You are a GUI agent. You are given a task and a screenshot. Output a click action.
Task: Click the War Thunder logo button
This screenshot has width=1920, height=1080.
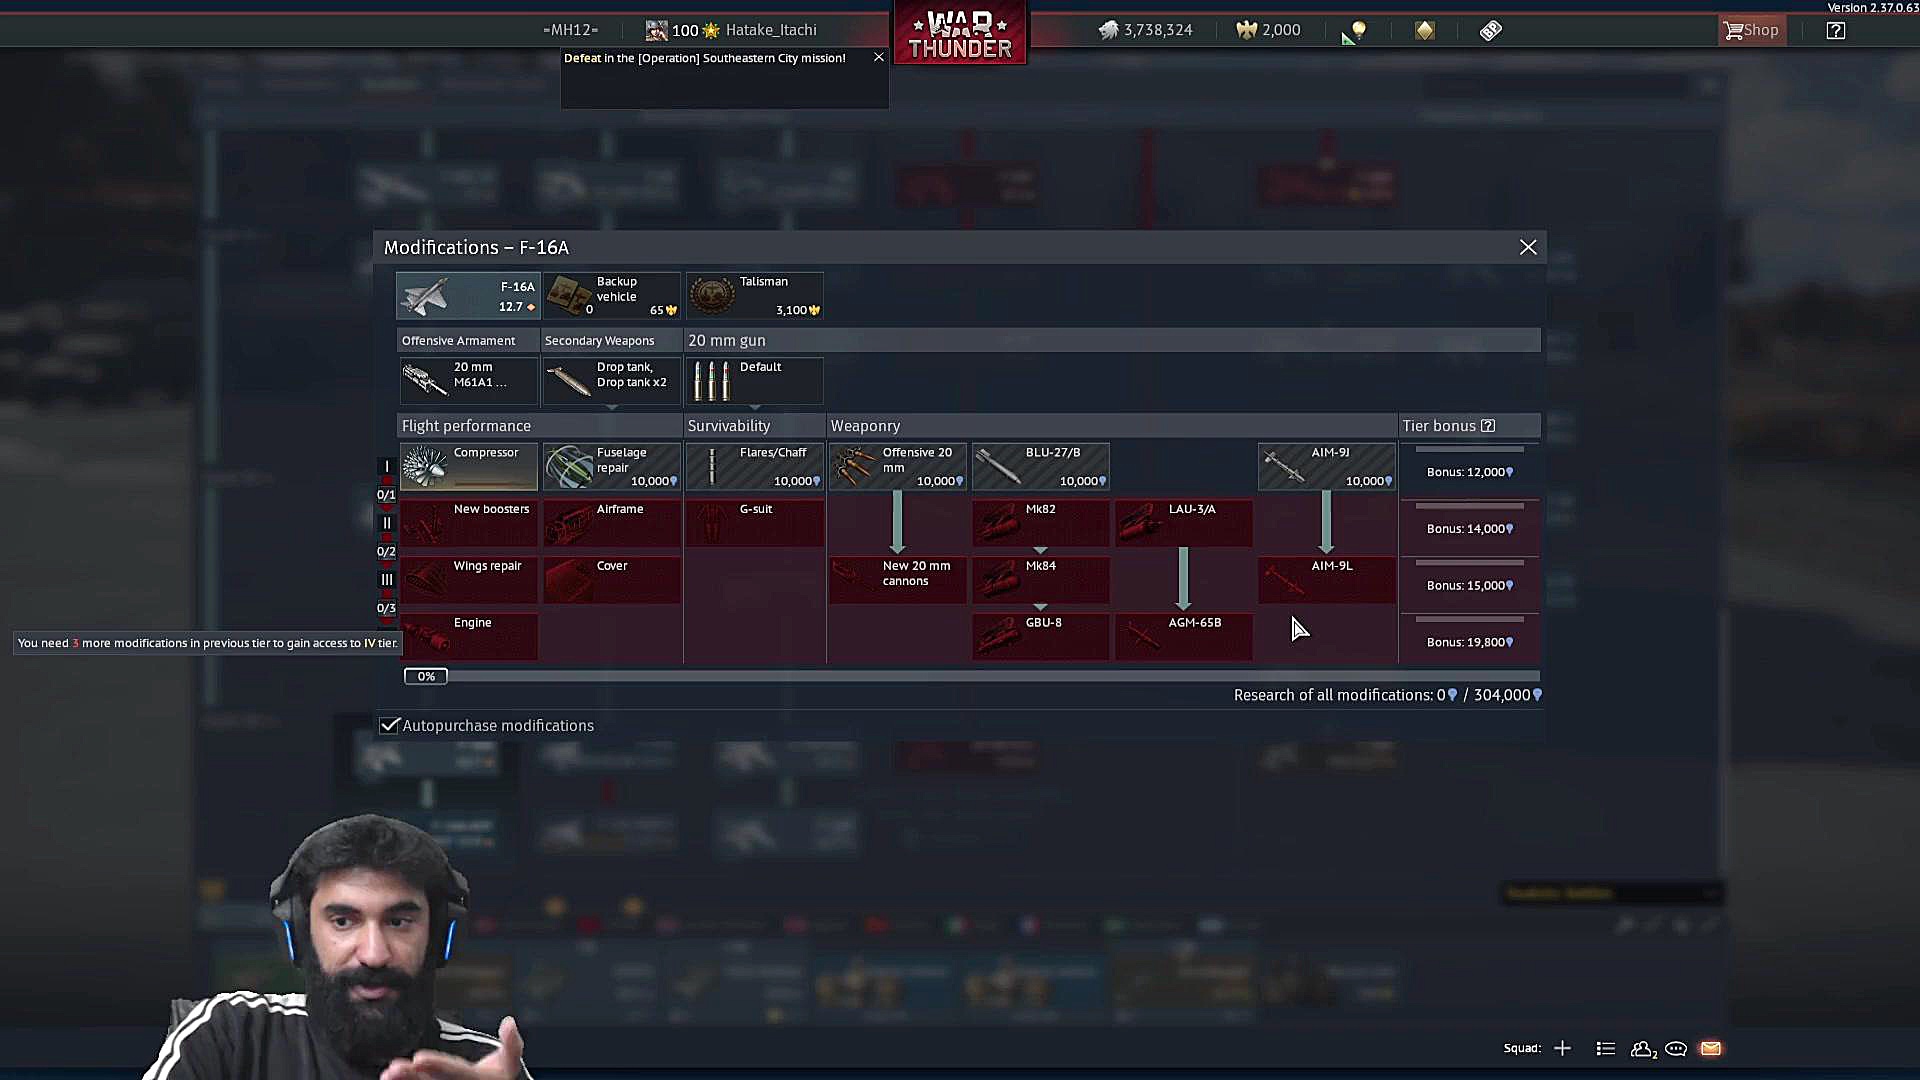tap(959, 35)
